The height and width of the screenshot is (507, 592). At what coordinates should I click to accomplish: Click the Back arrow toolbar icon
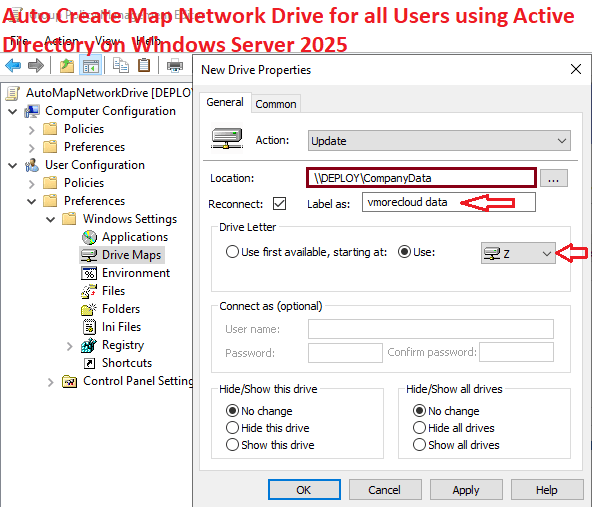click(13, 66)
